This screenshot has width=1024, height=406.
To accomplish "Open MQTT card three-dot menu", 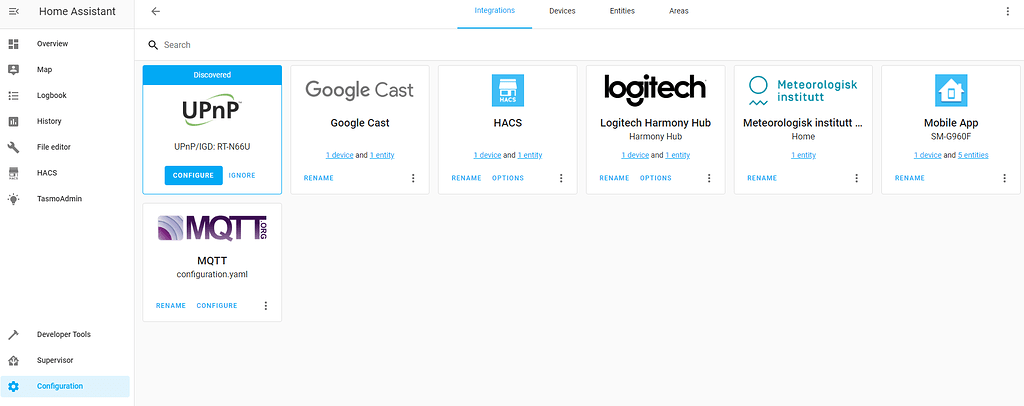I will (266, 305).
